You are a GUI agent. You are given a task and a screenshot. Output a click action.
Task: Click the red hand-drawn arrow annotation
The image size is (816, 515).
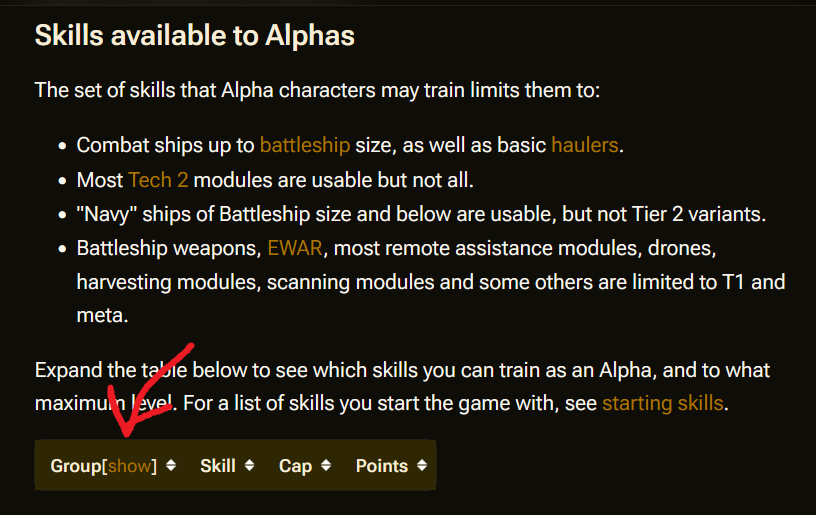point(146,389)
